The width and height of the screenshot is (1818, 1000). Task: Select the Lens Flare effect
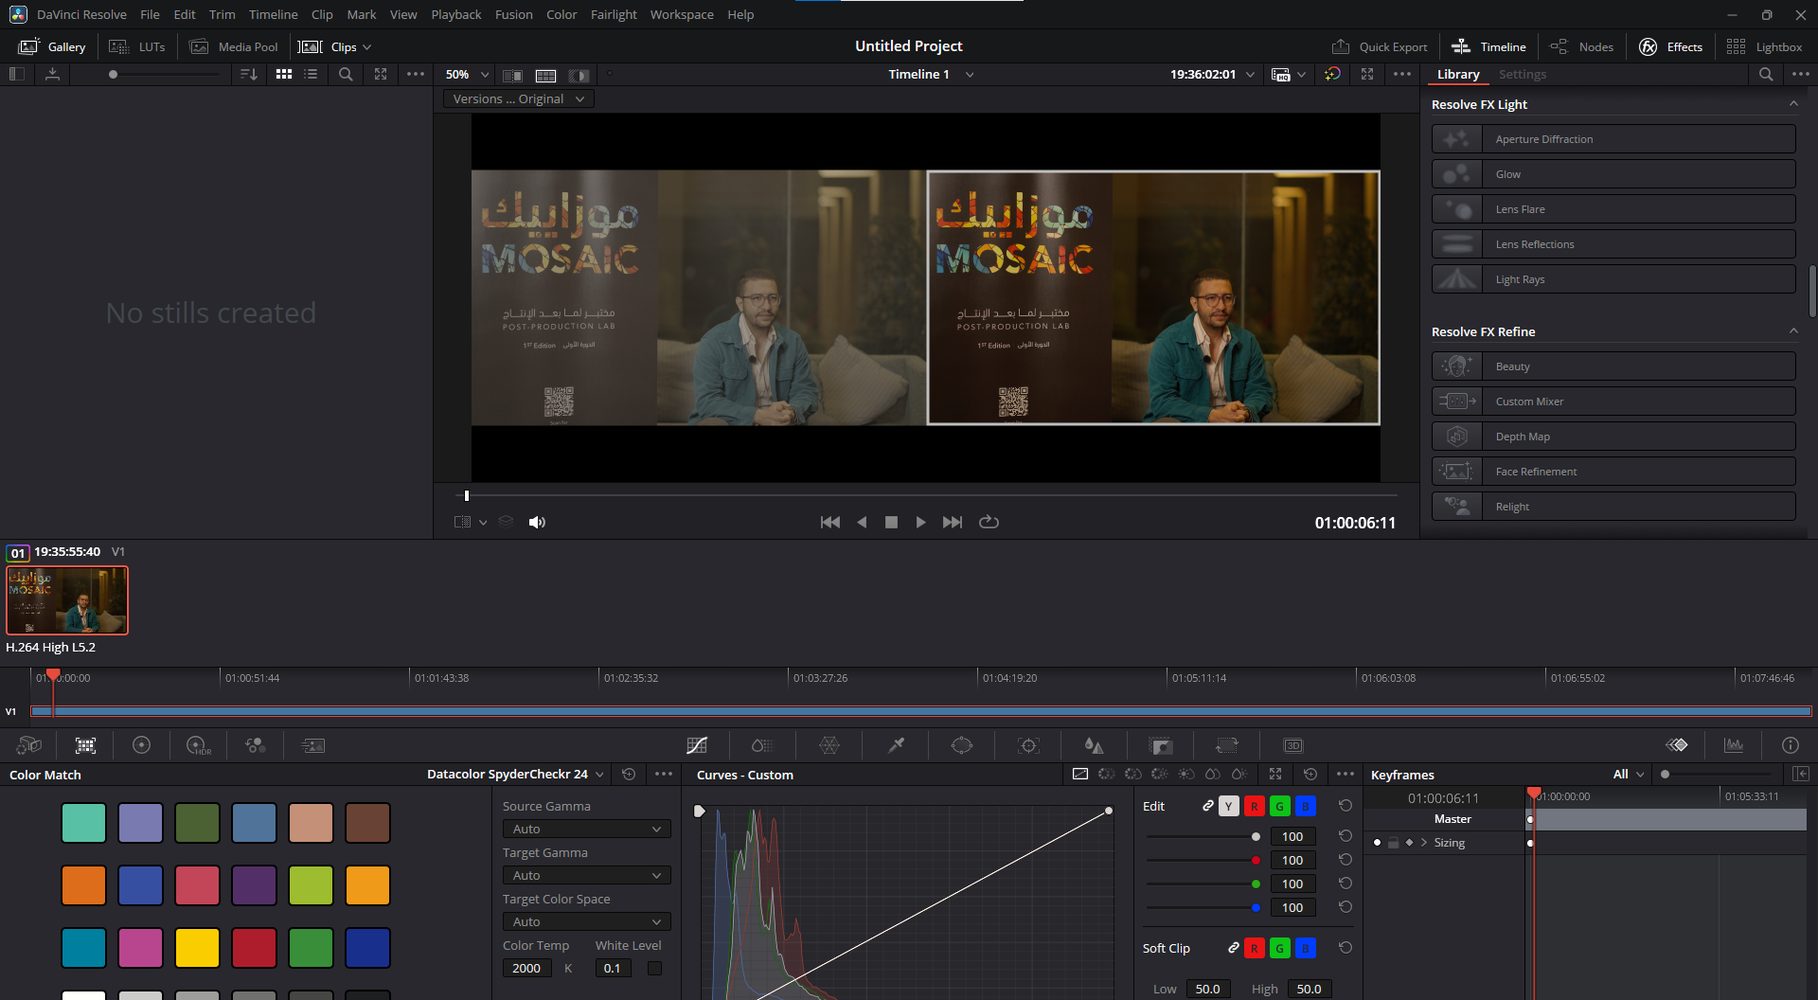1613,209
